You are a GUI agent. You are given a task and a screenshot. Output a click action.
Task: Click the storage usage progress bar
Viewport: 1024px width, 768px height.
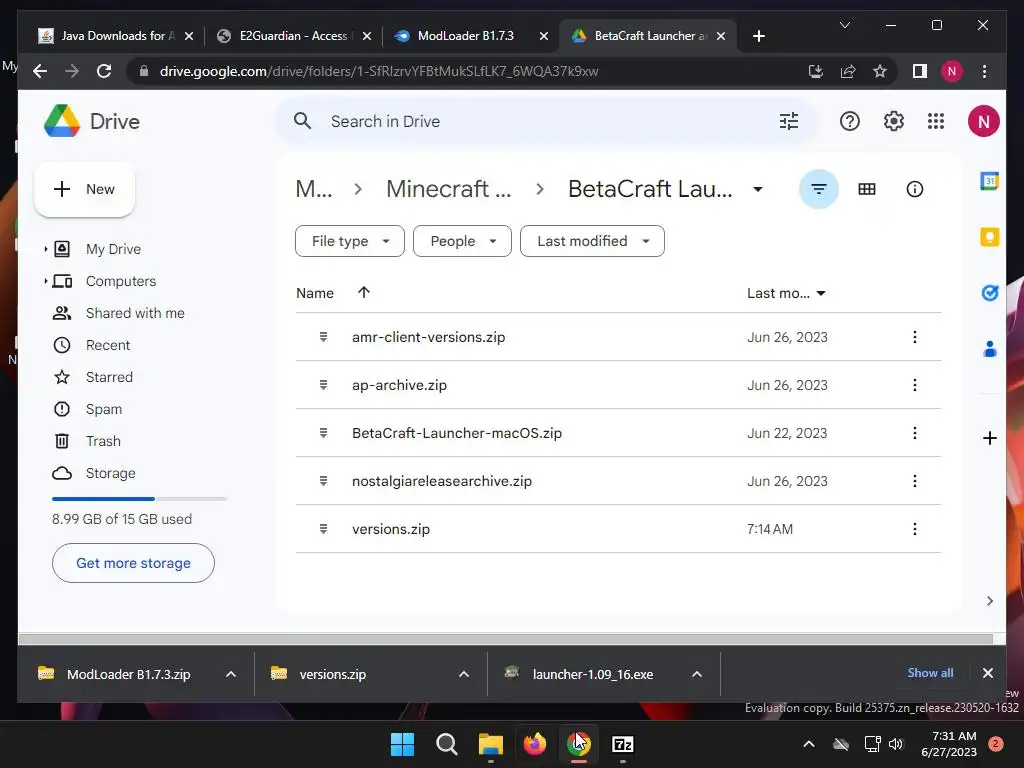(139, 499)
